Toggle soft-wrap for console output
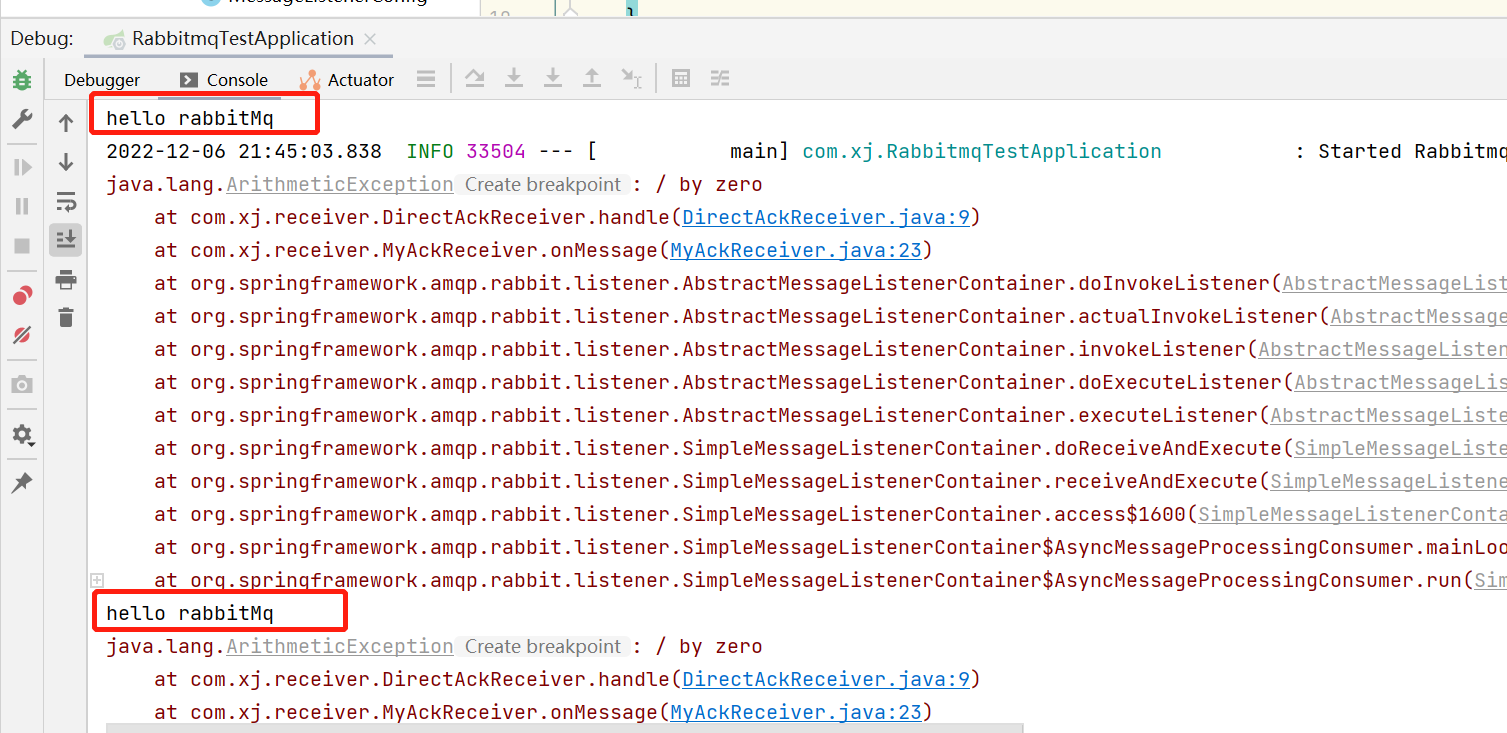 pos(66,202)
